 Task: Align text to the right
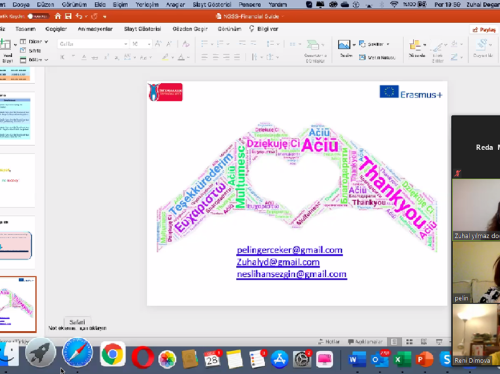226,57
